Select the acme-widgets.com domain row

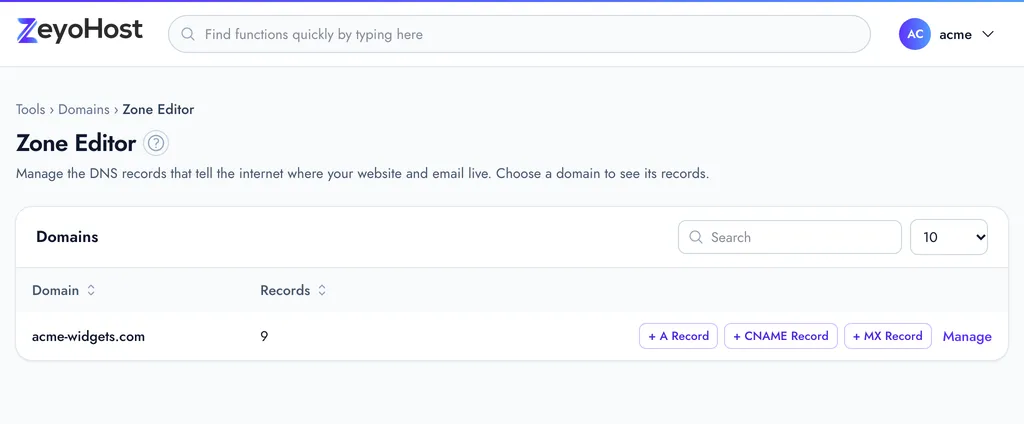pos(512,336)
